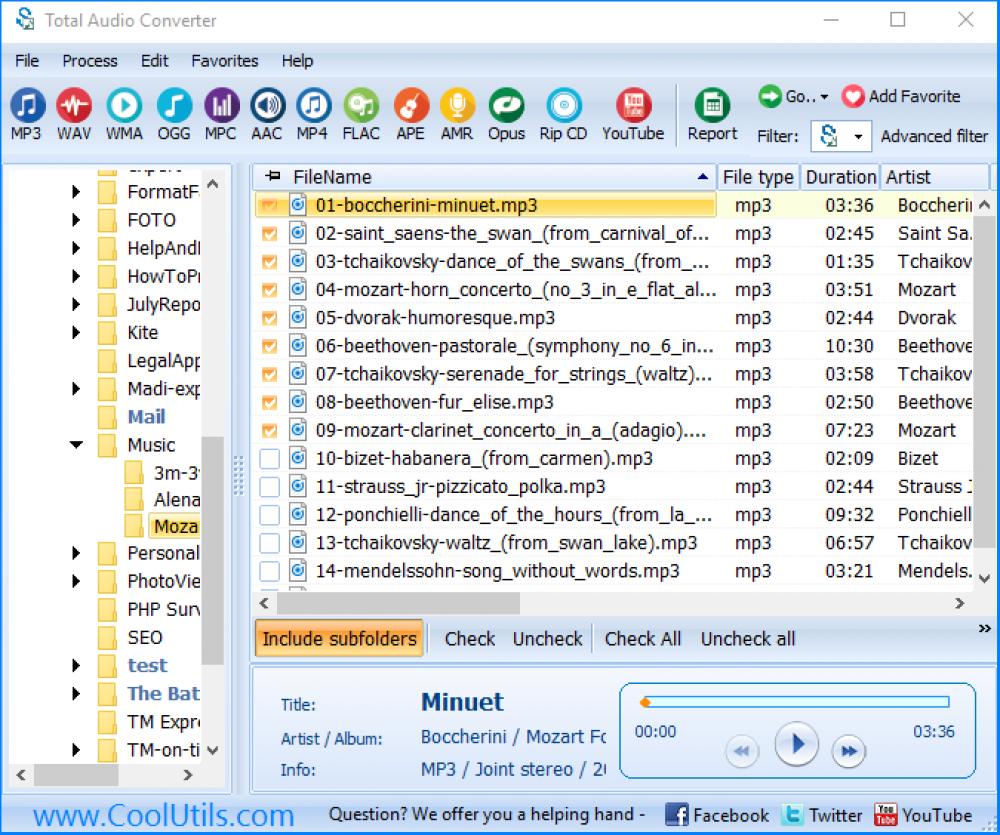Open the Filter dropdown
The width and height of the screenshot is (1000, 835).
pos(857,136)
